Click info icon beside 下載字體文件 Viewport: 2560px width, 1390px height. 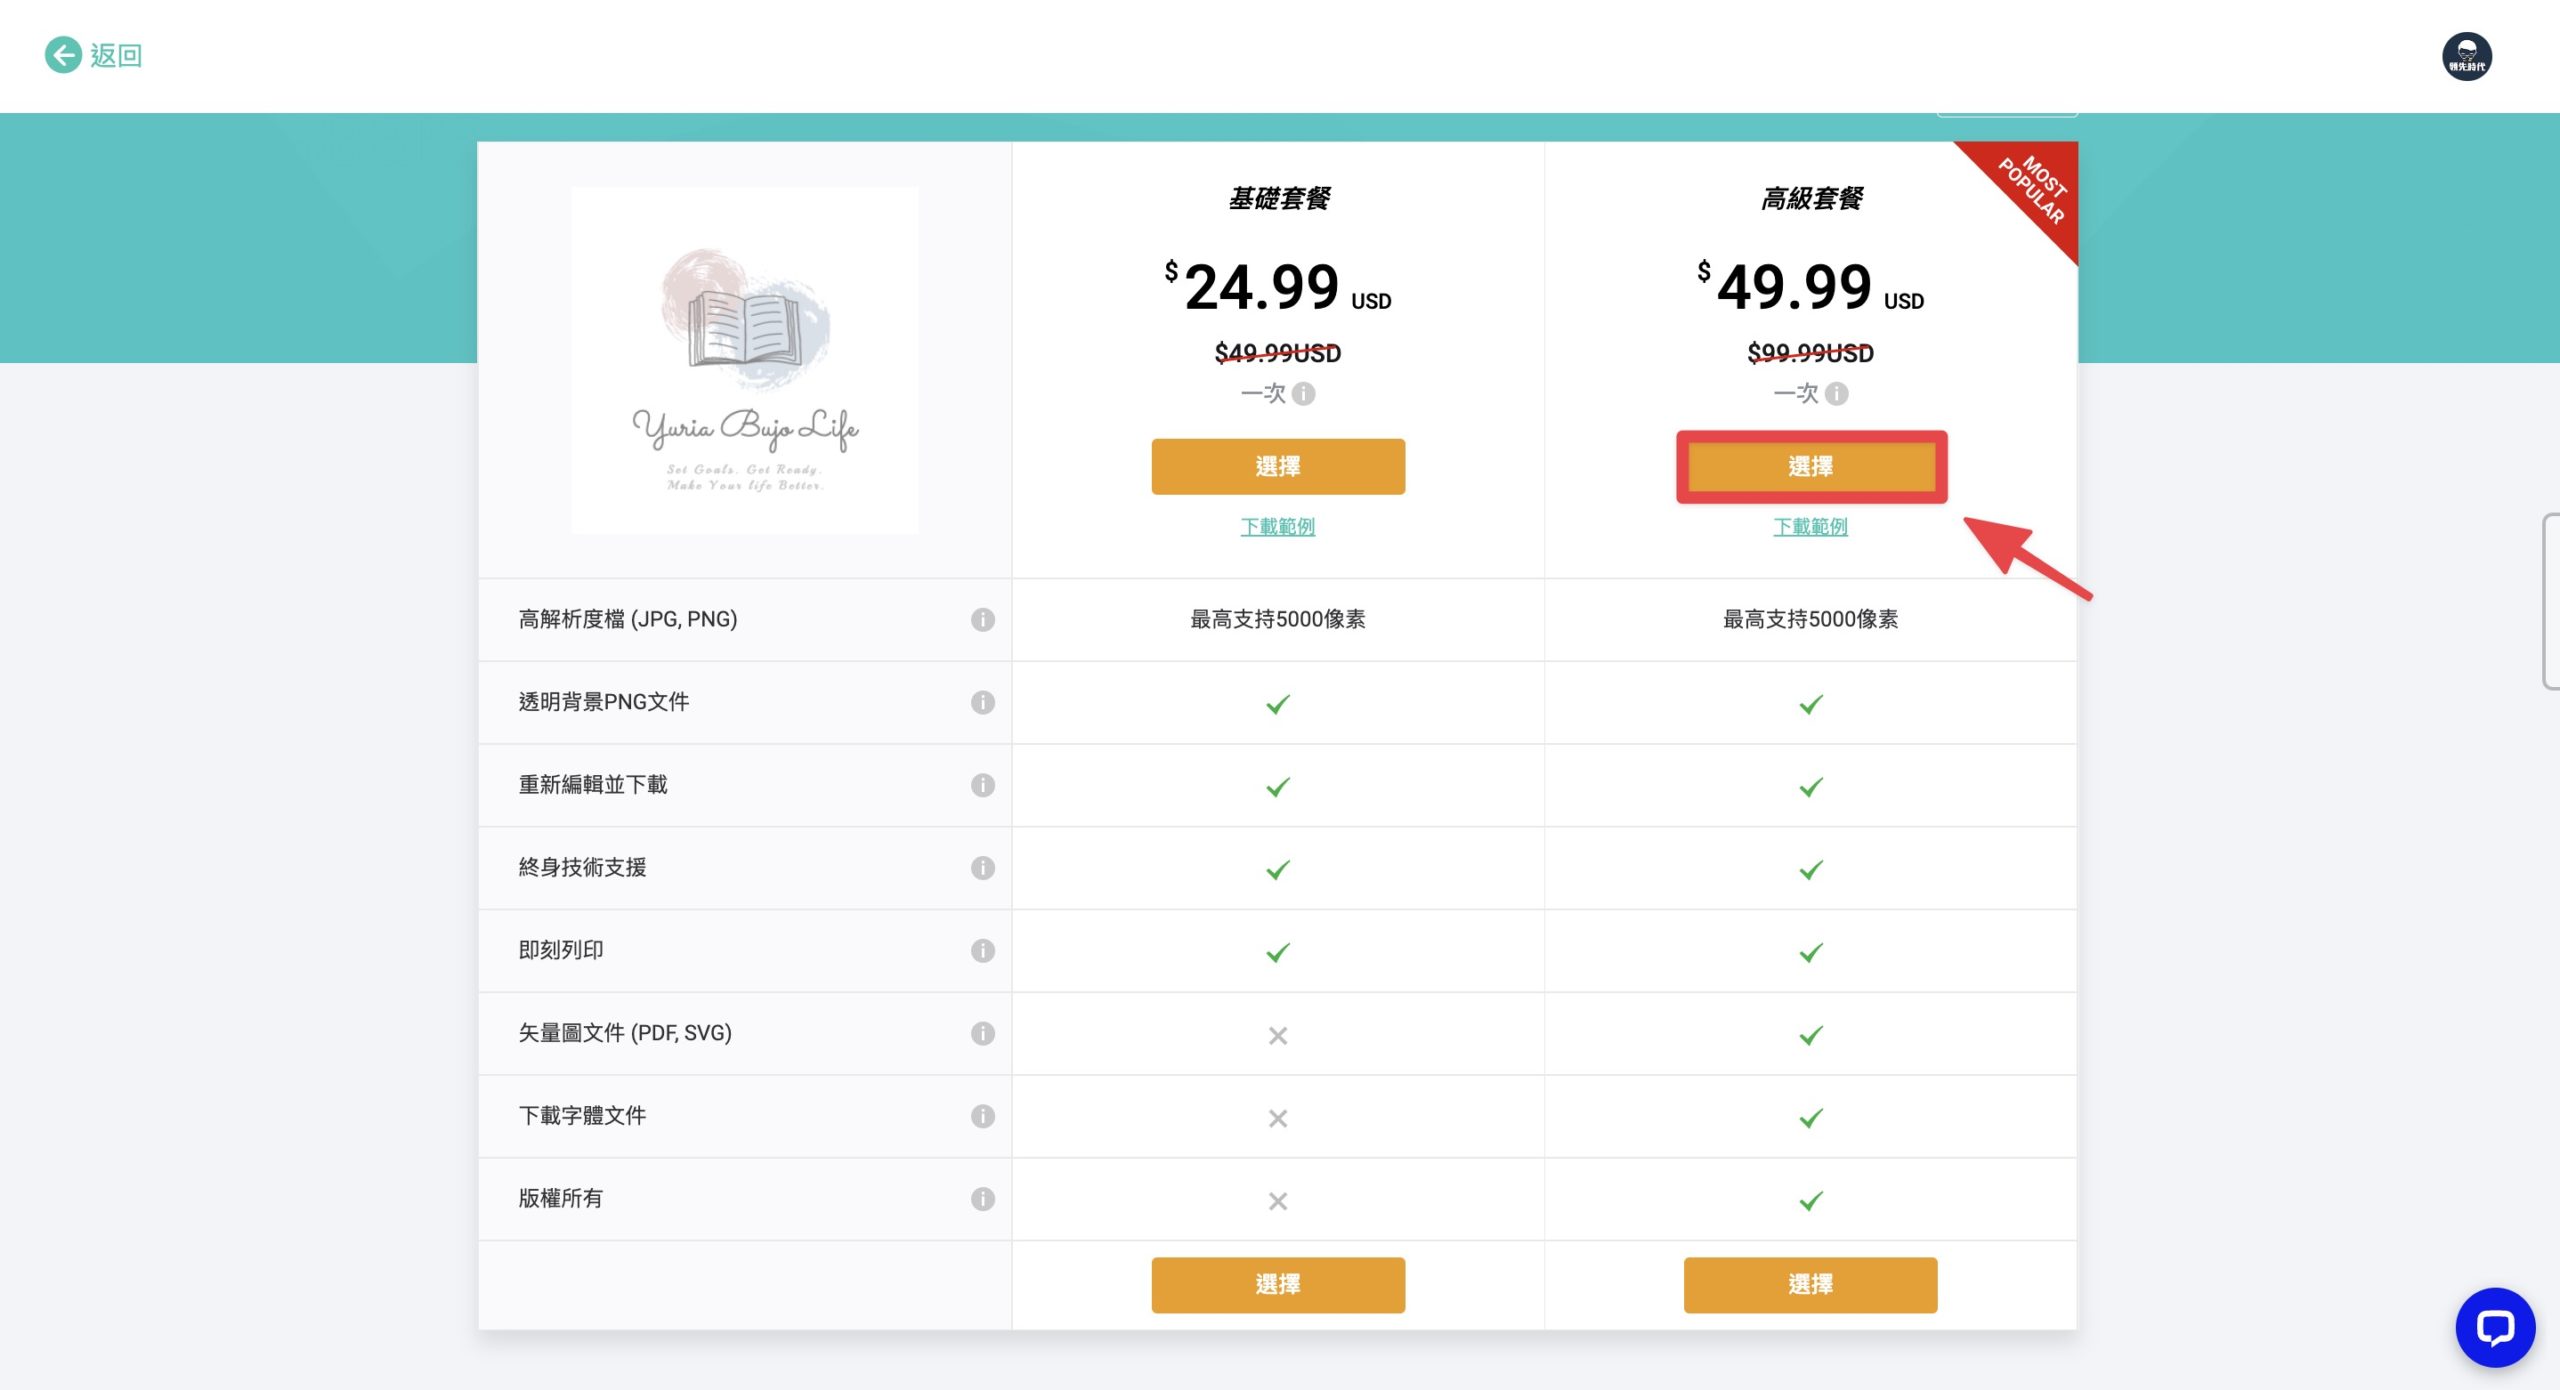pyautogui.click(x=982, y=1116)
